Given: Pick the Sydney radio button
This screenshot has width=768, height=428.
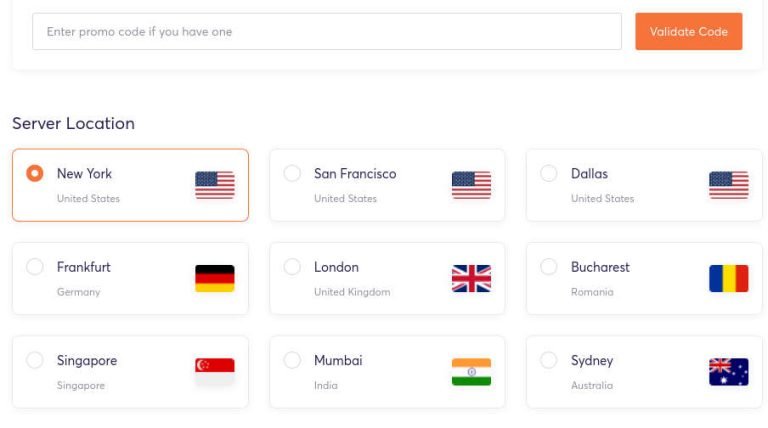Looking at the screenshot, I should click(x=549, y=360).
